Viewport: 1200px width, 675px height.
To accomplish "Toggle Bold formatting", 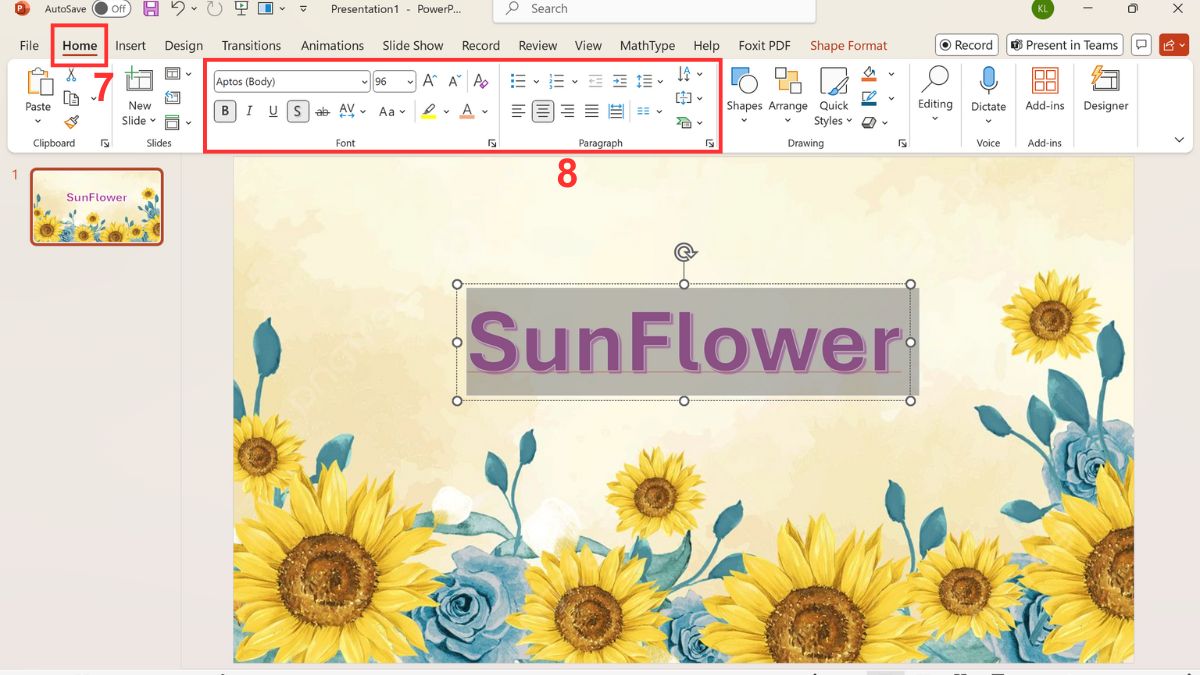I will pos(225,111).
